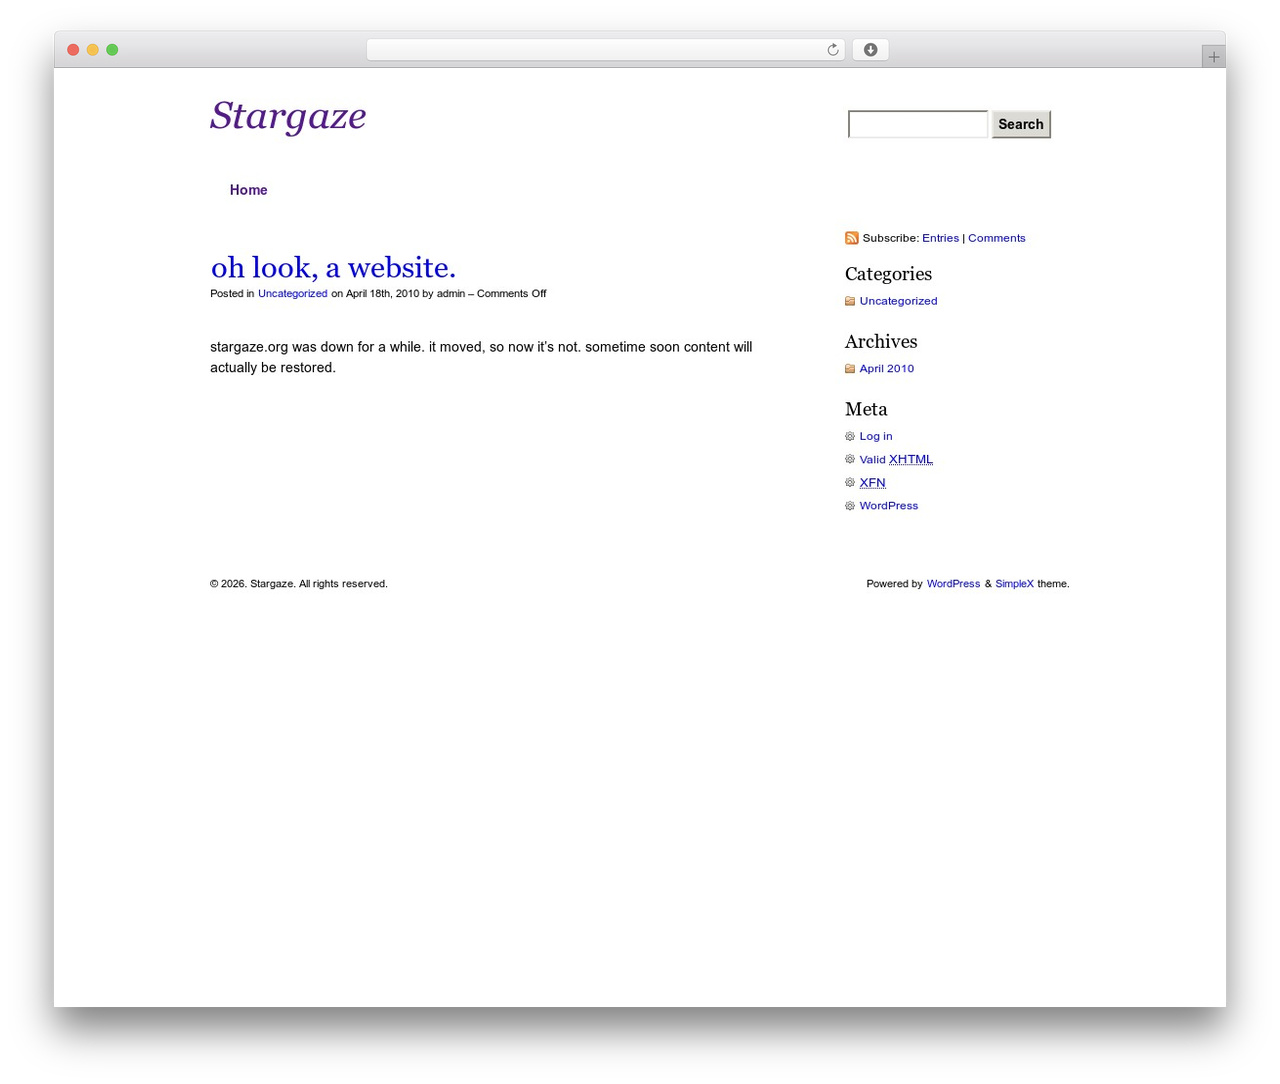Click the Search button
This screenshot has width=1280, height=1084.
[1021, 124]
